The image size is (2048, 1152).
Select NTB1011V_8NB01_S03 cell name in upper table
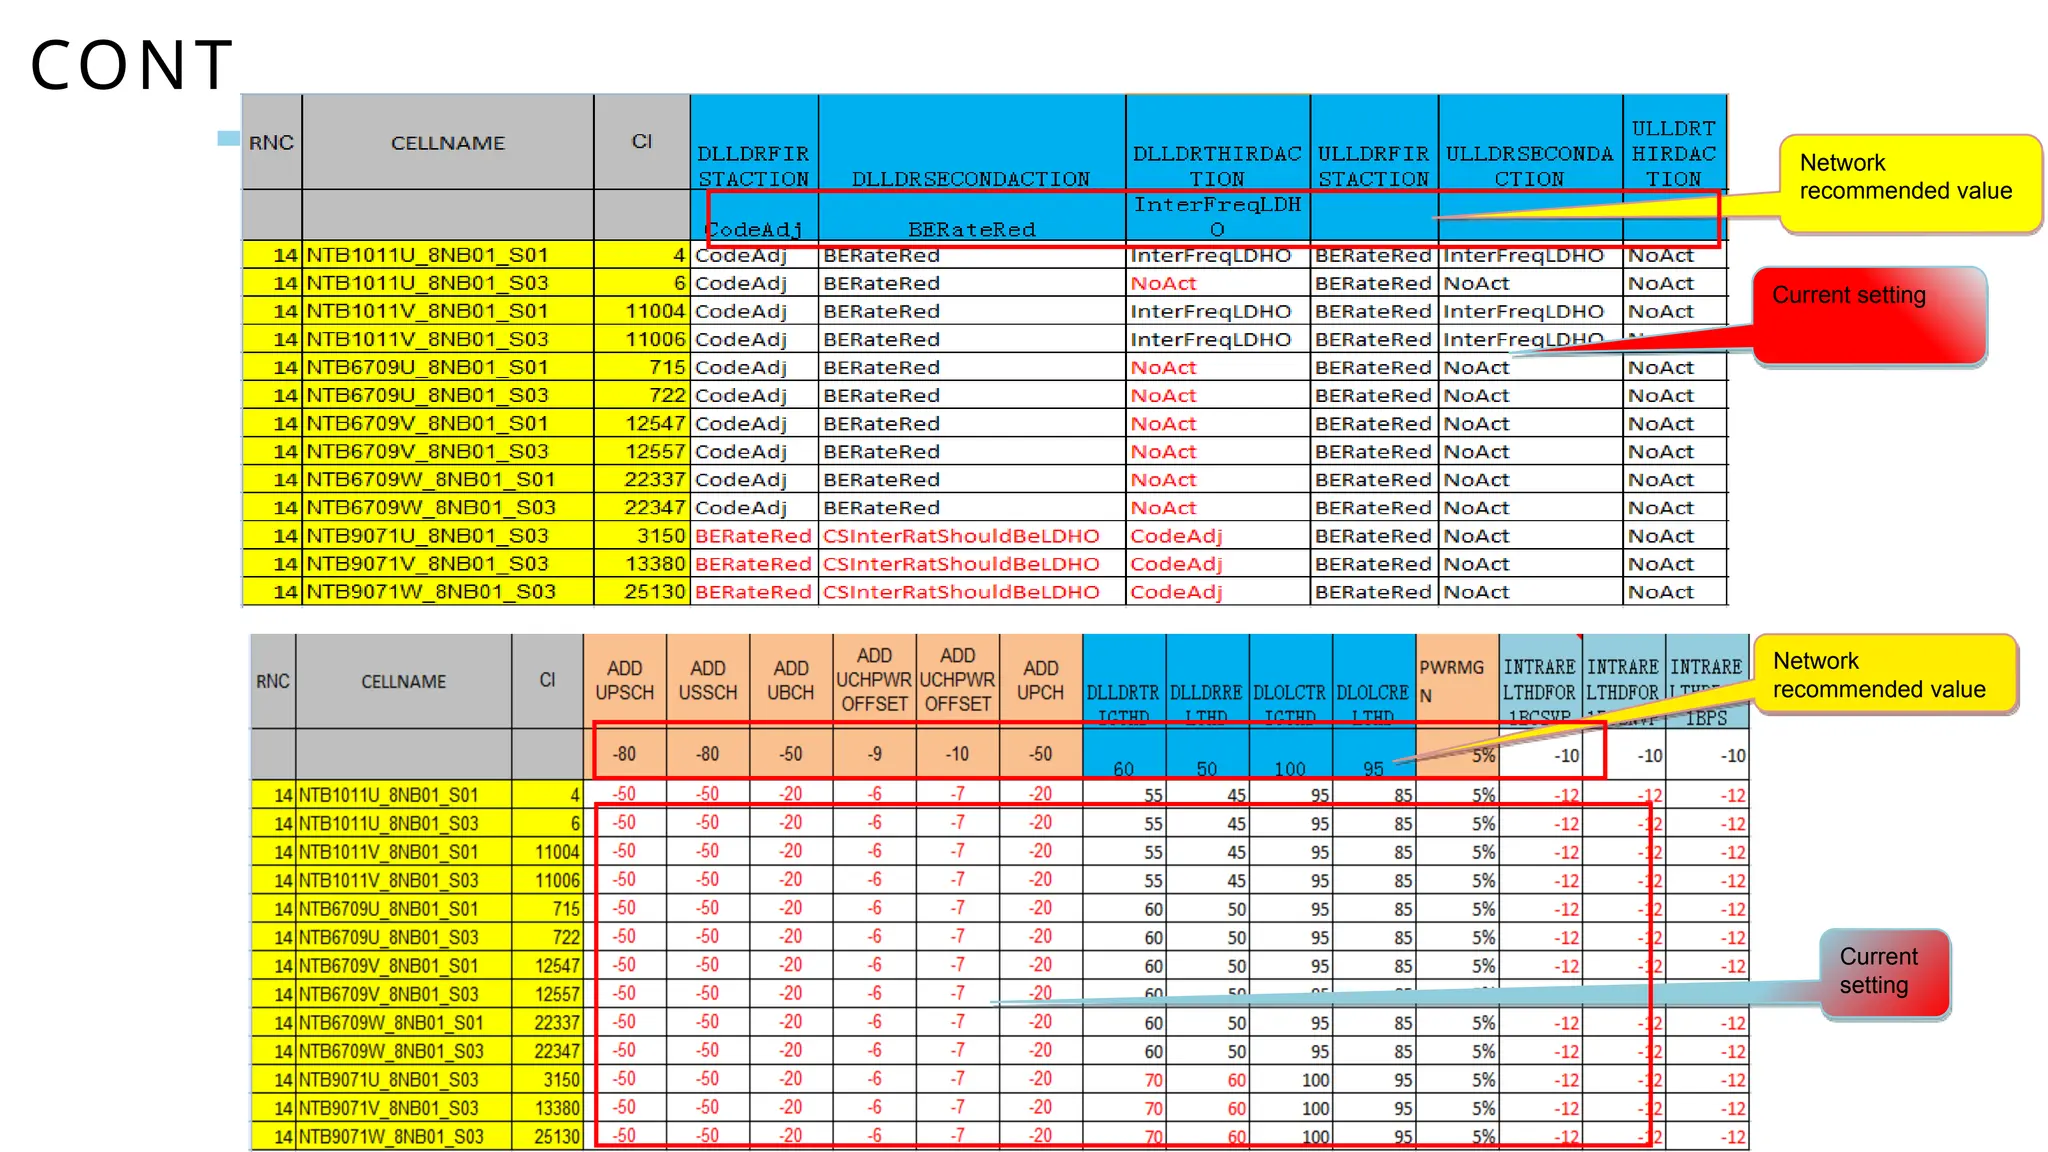(427, 339)
